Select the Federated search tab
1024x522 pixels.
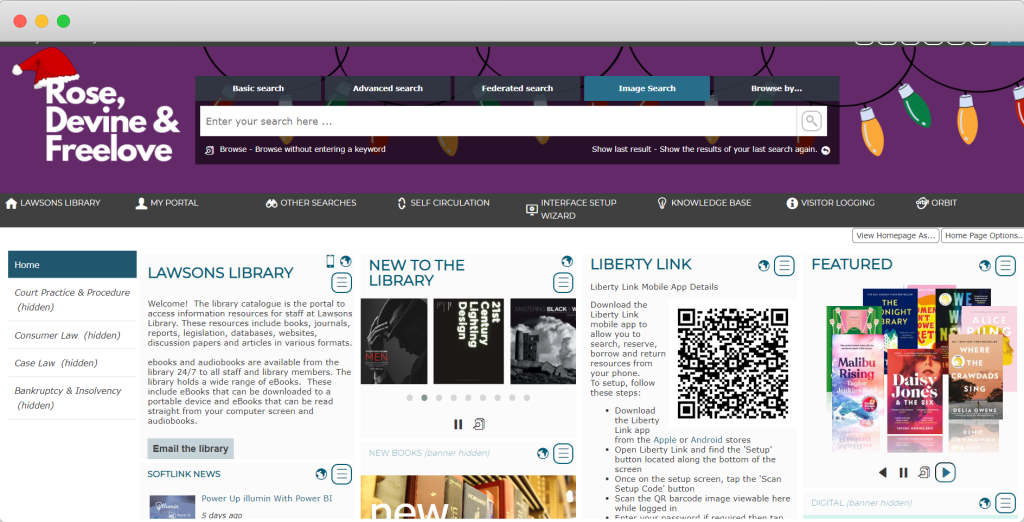[517, 88]
